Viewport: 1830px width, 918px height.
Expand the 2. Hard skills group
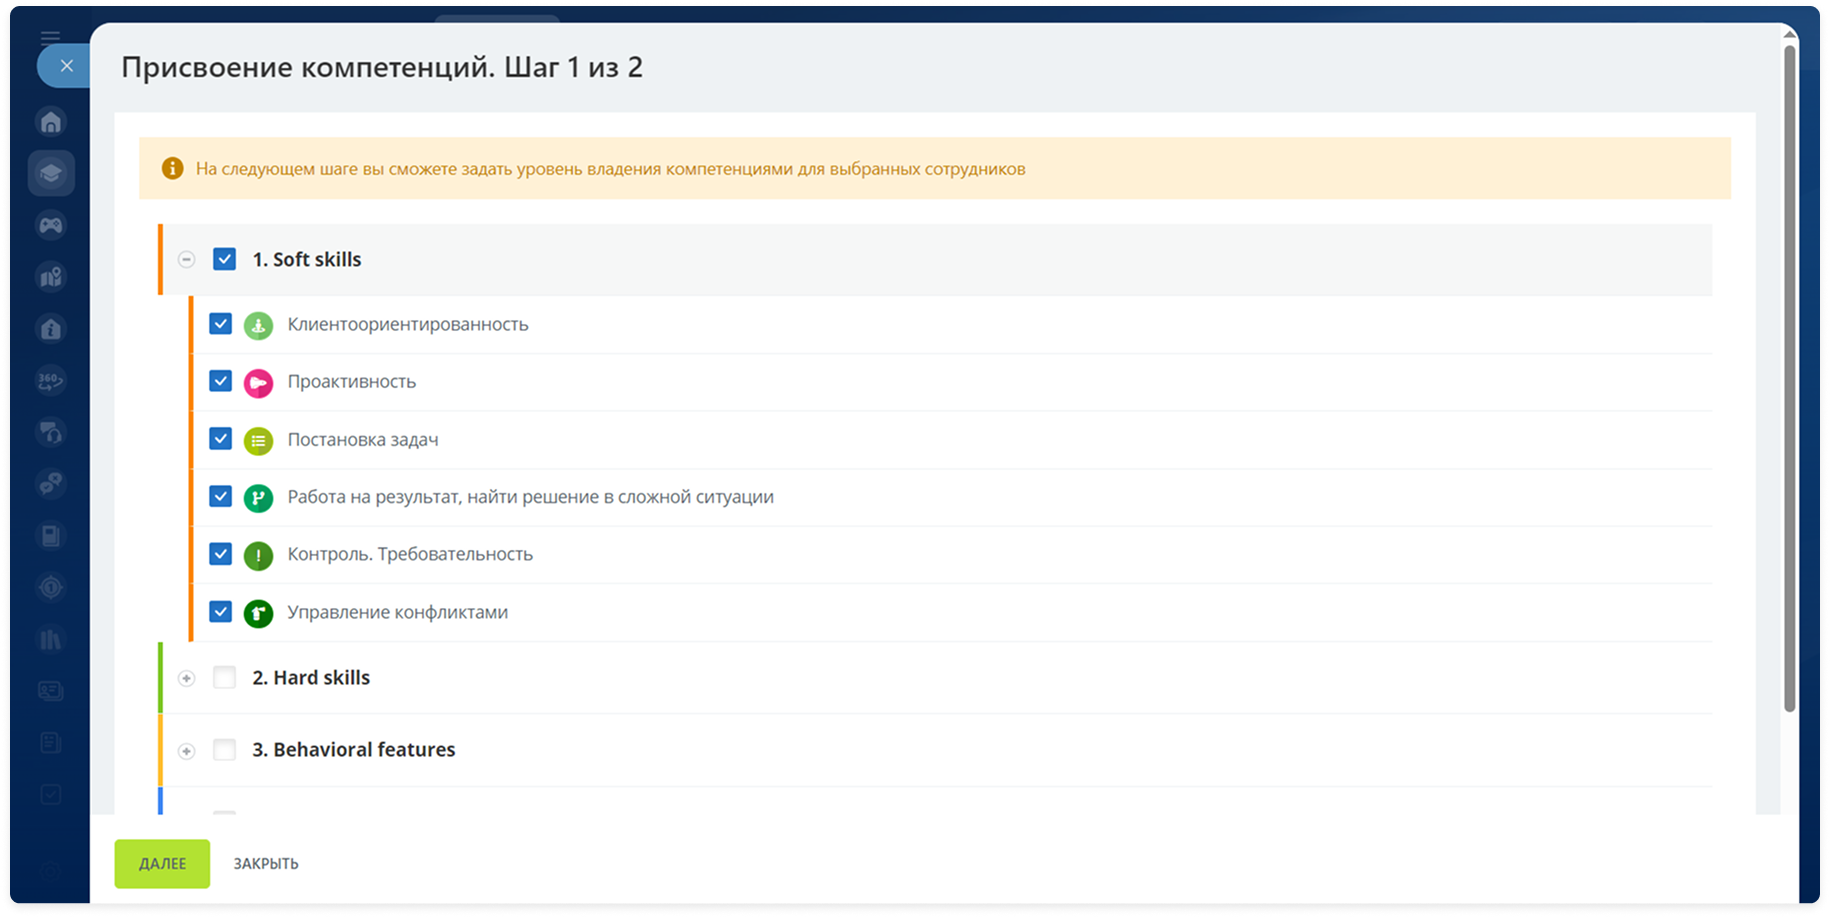coord(186,679)
